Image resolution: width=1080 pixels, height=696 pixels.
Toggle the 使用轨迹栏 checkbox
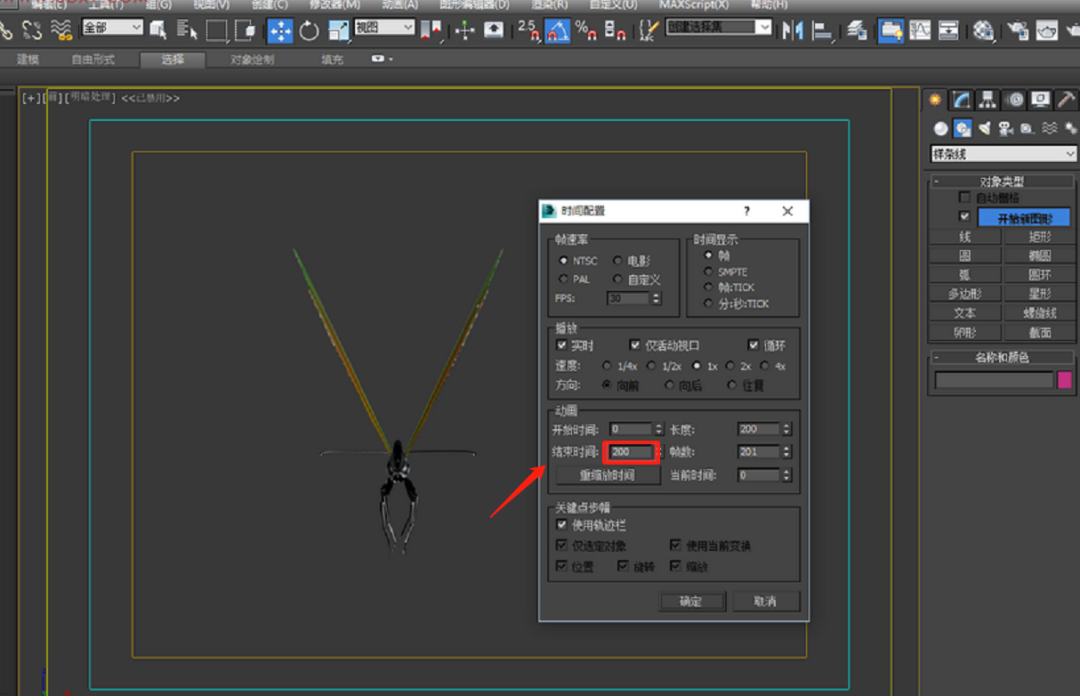tap(562, 525)
